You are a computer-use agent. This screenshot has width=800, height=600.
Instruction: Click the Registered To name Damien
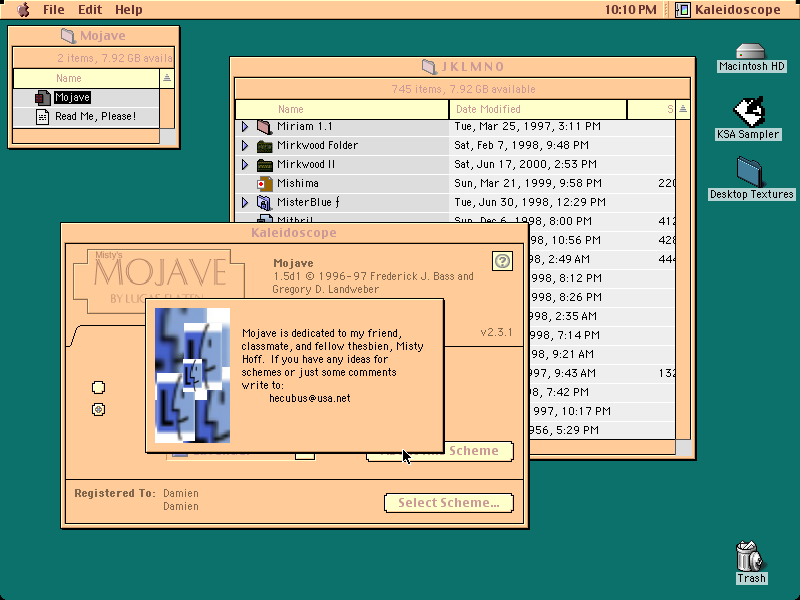coord(181,493)
